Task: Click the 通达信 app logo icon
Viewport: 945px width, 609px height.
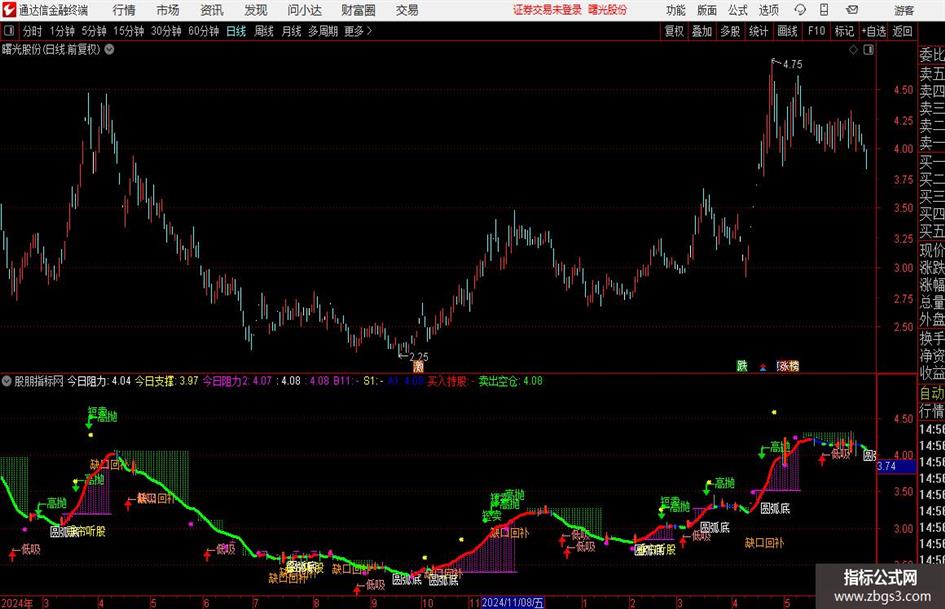Action: tap(9, 10)
